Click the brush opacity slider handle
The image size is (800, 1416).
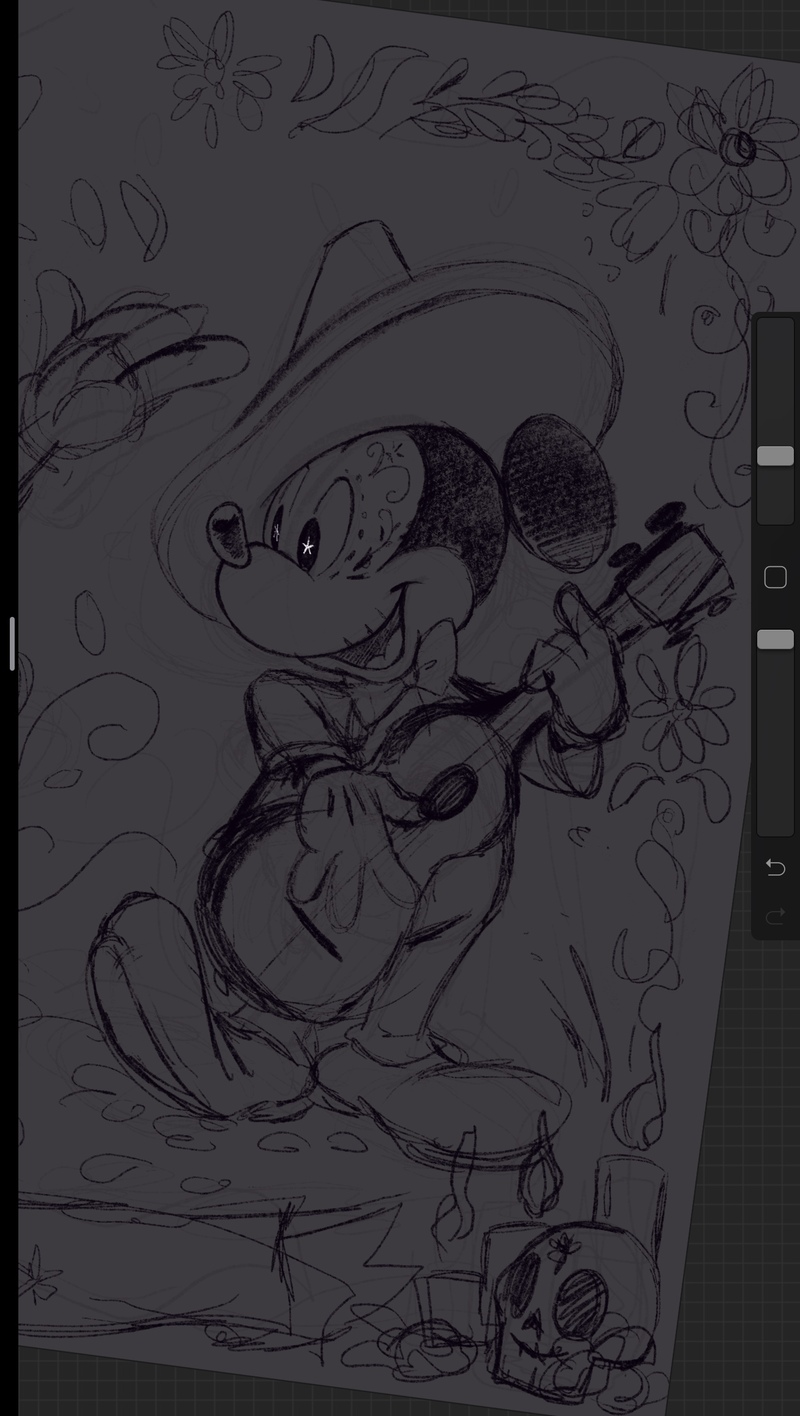(x=775, y=639)
